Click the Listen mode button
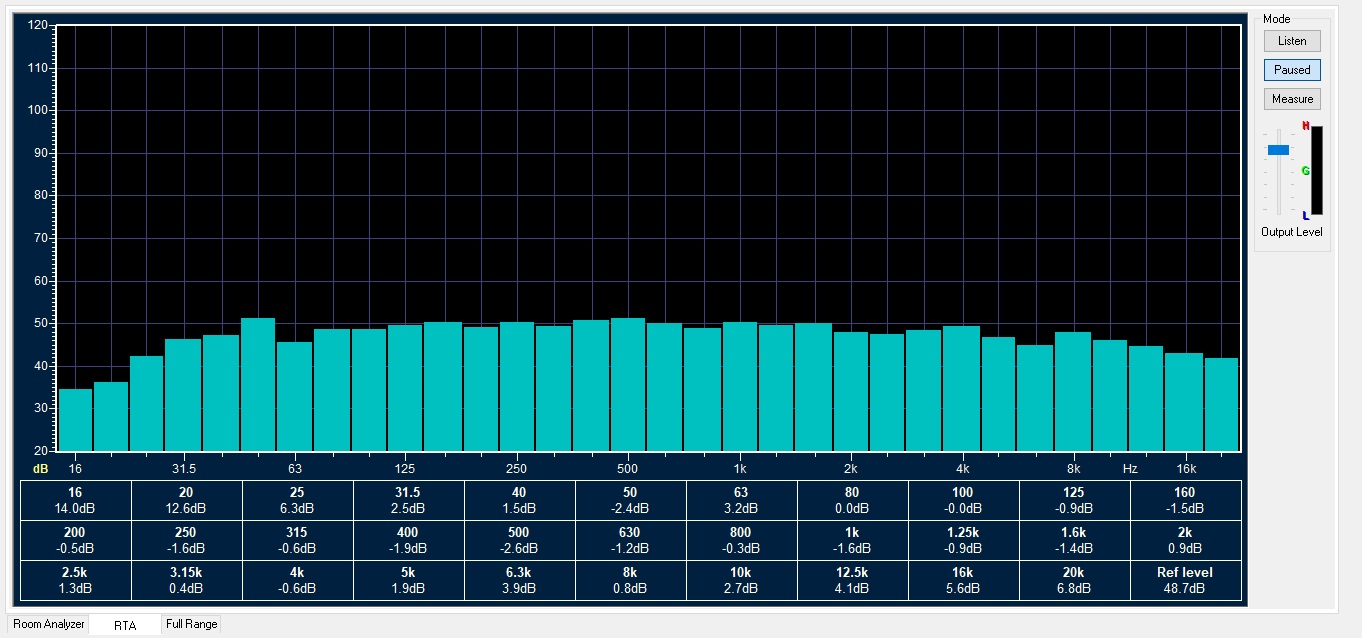 [x=1292, y=41]
